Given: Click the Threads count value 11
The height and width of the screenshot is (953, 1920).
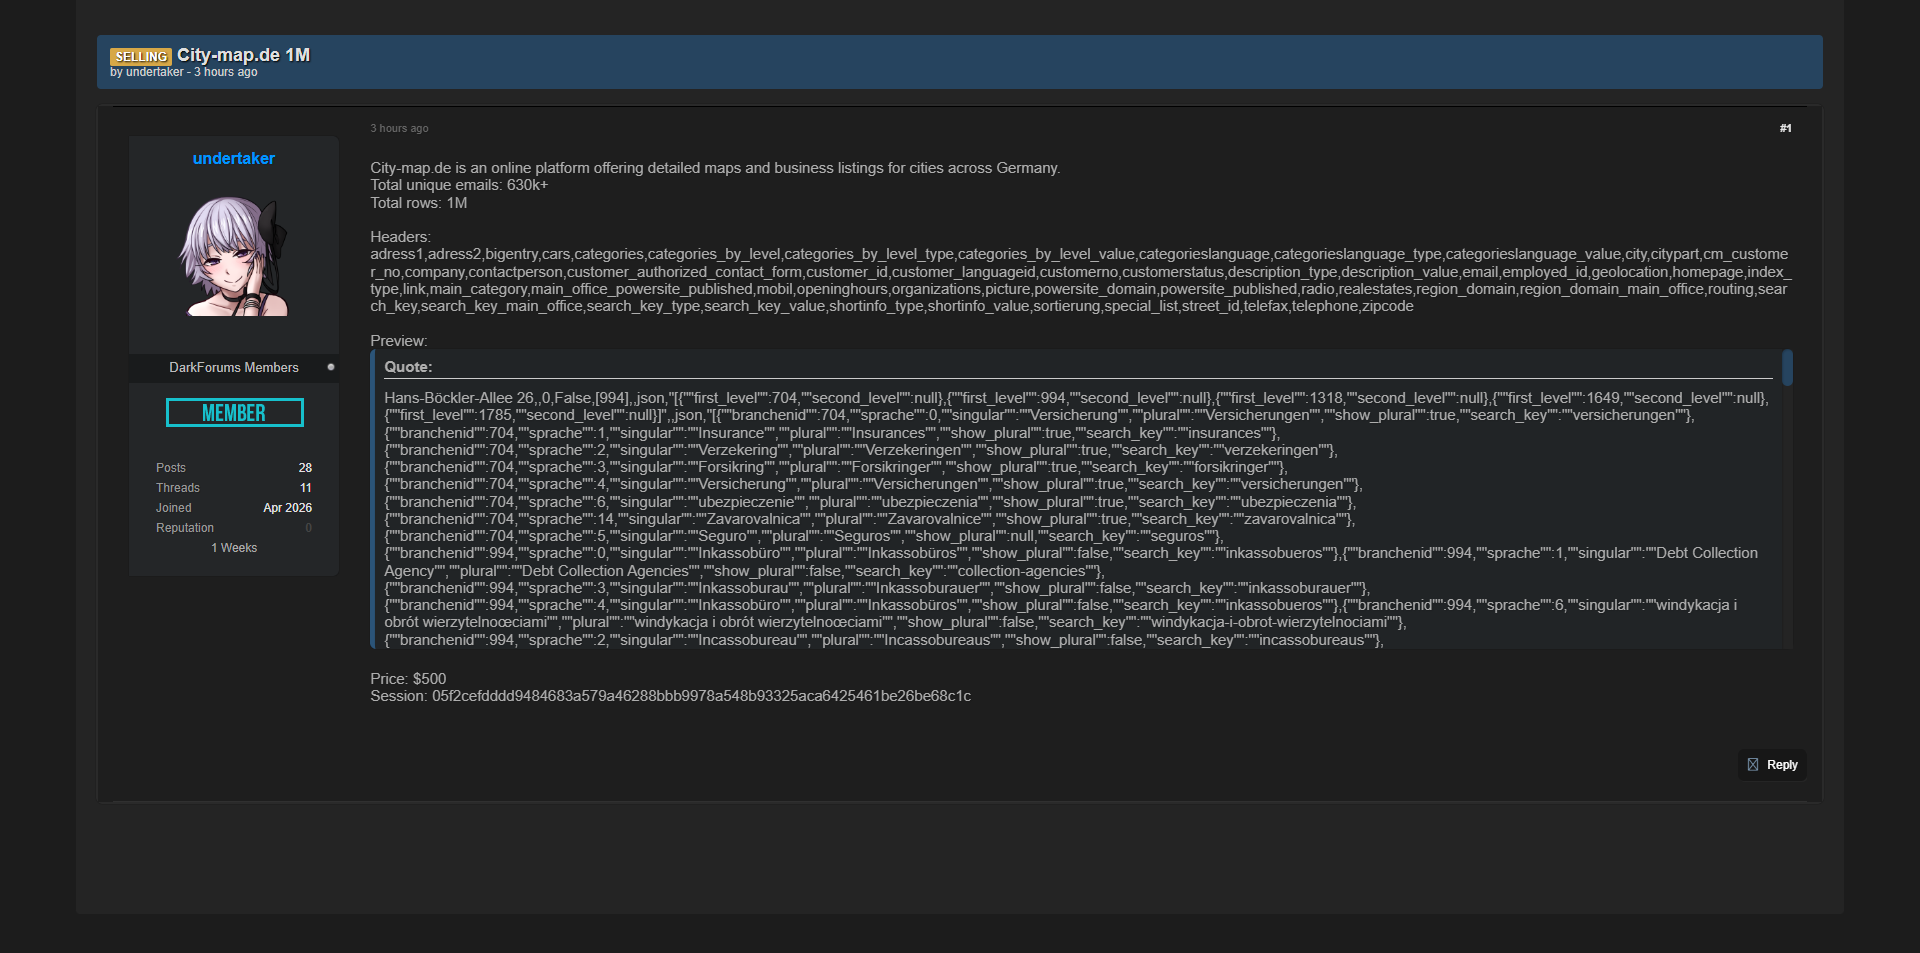Looking at the screenshot, I should [305, 488].
